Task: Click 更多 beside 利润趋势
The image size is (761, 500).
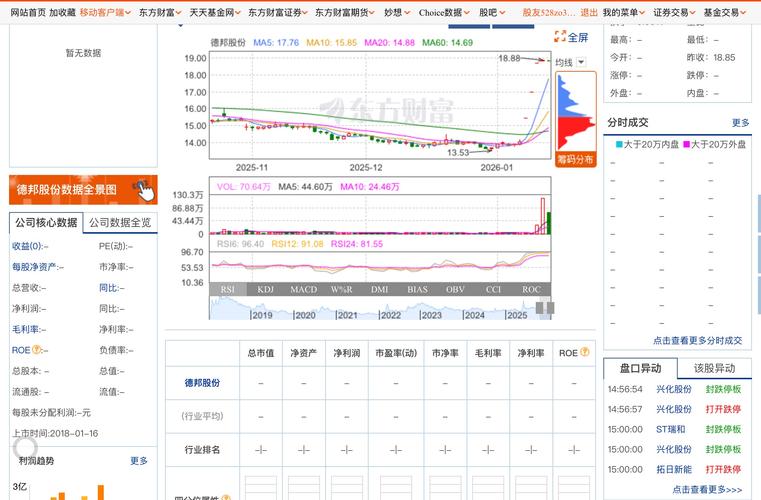Action: [x=139, y=461]
